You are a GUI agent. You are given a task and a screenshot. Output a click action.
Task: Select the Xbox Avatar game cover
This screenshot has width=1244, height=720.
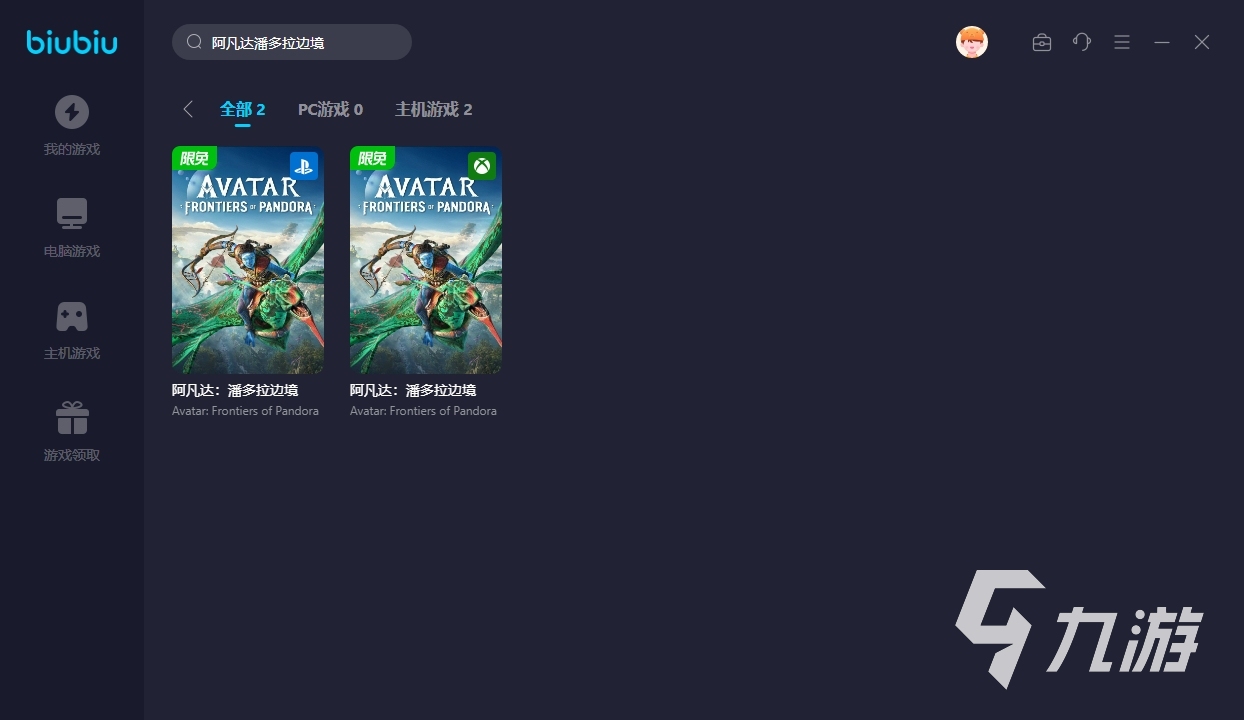pos(426,260)
